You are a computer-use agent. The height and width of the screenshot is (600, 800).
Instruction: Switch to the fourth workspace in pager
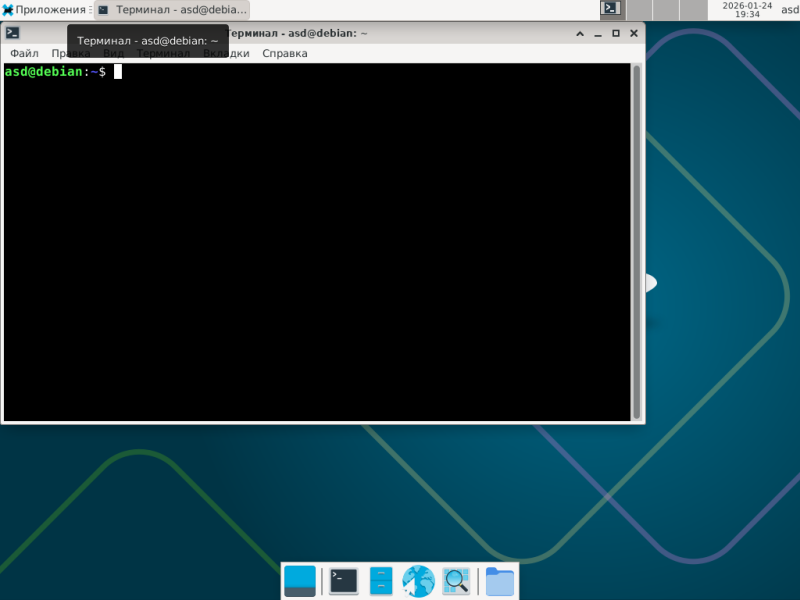pyautogui.click(x=693, y=10)
